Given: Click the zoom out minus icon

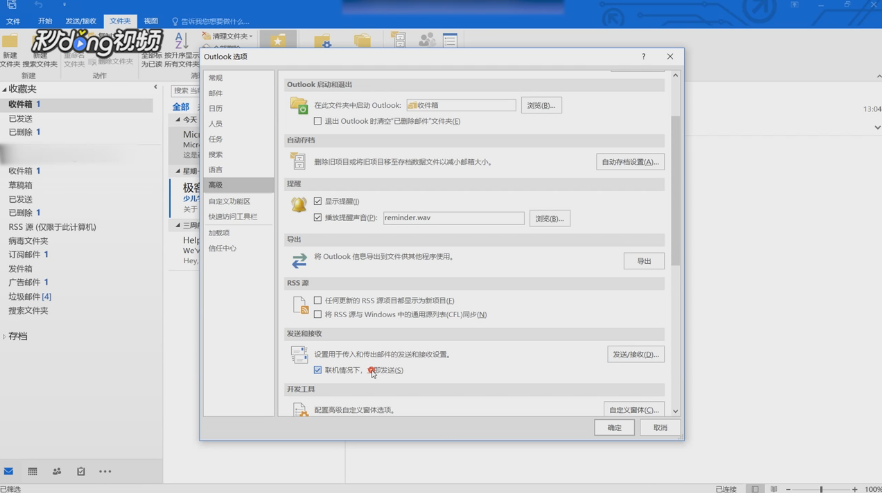Looking at the screenshot, I should point(788,489).
